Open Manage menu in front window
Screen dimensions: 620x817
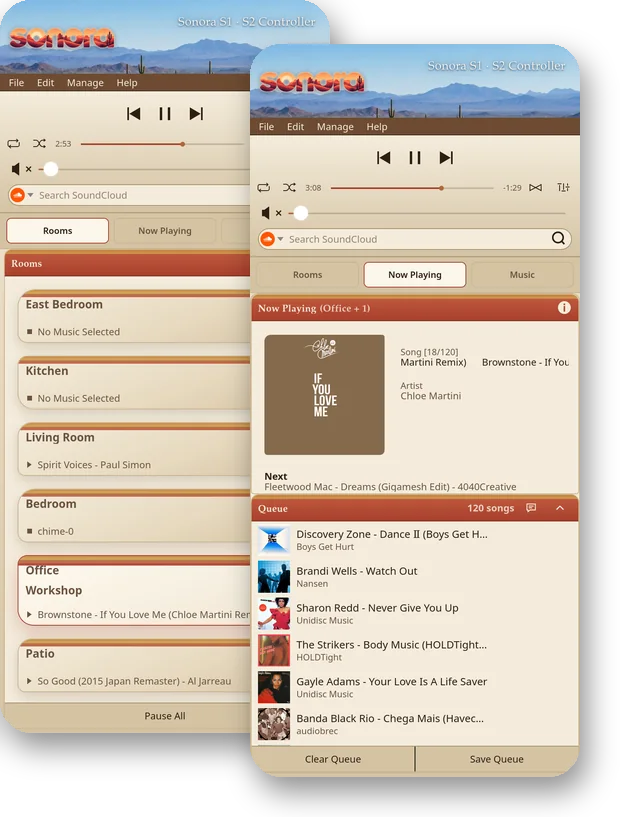(335, 127)
